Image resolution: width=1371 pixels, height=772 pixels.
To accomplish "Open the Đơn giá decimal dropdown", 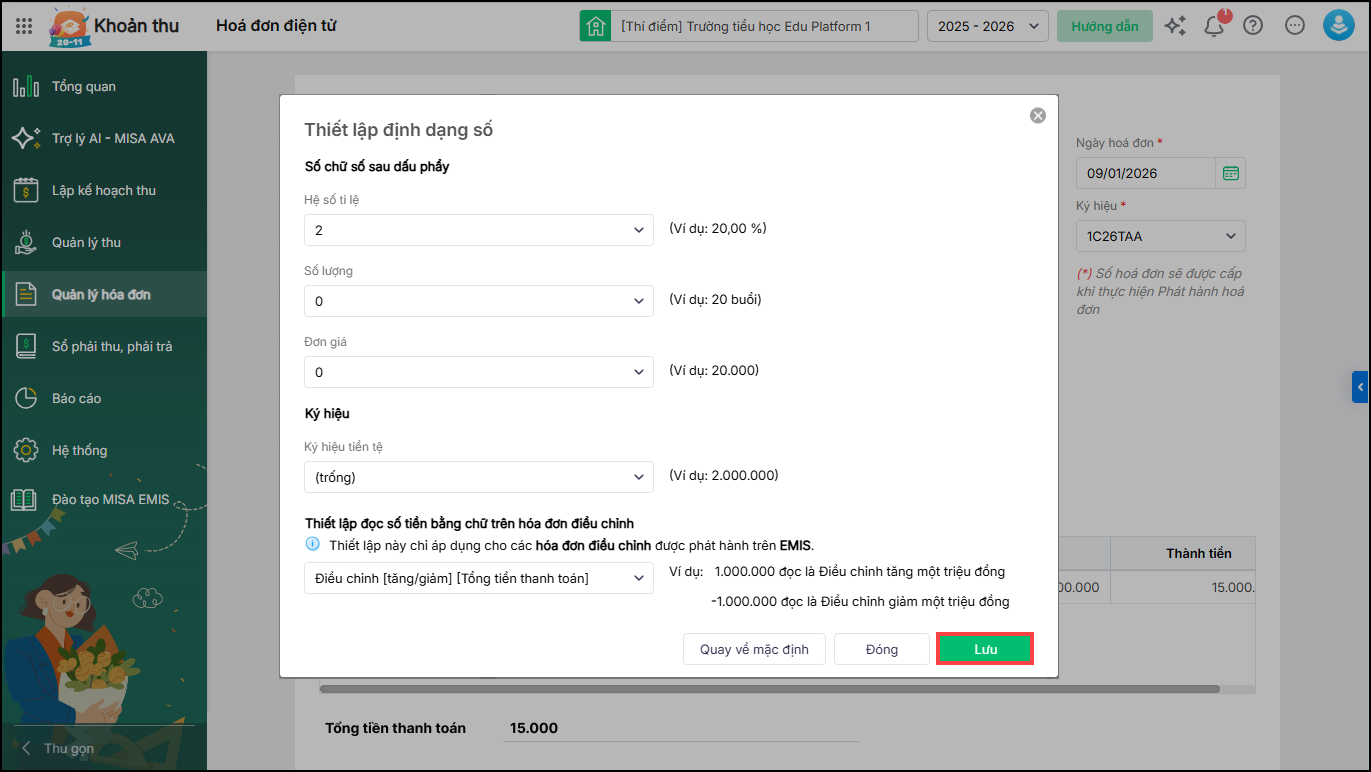I will click(x=479, y=372).
